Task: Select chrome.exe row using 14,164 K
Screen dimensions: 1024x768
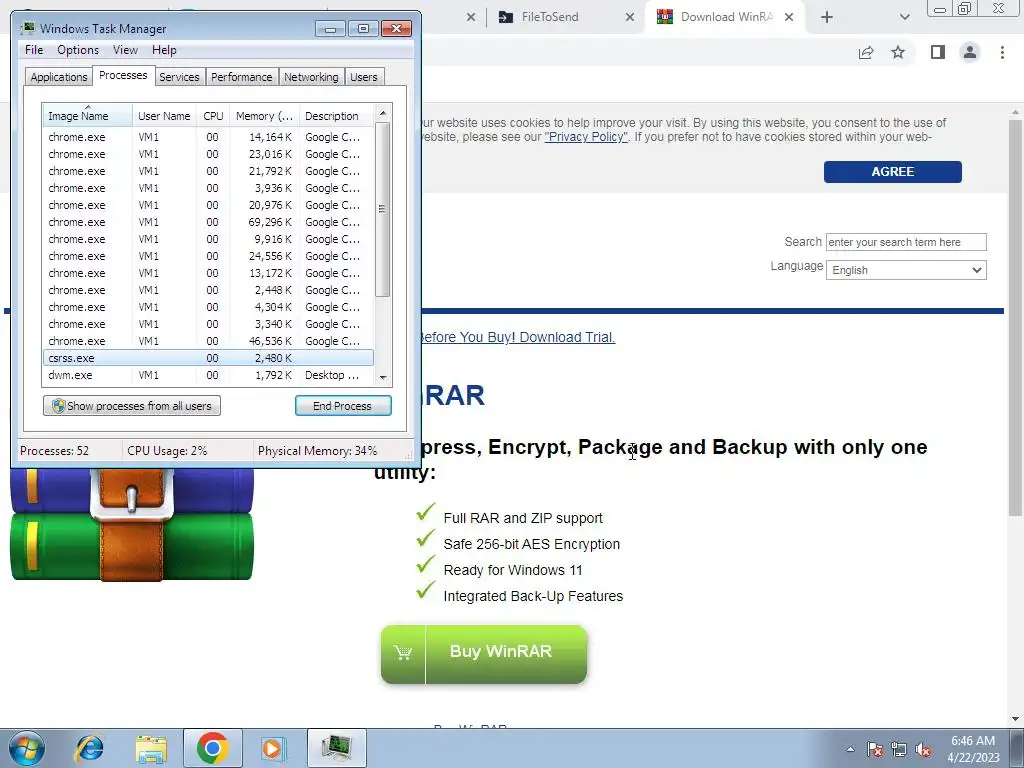Action: pos(208,137)
